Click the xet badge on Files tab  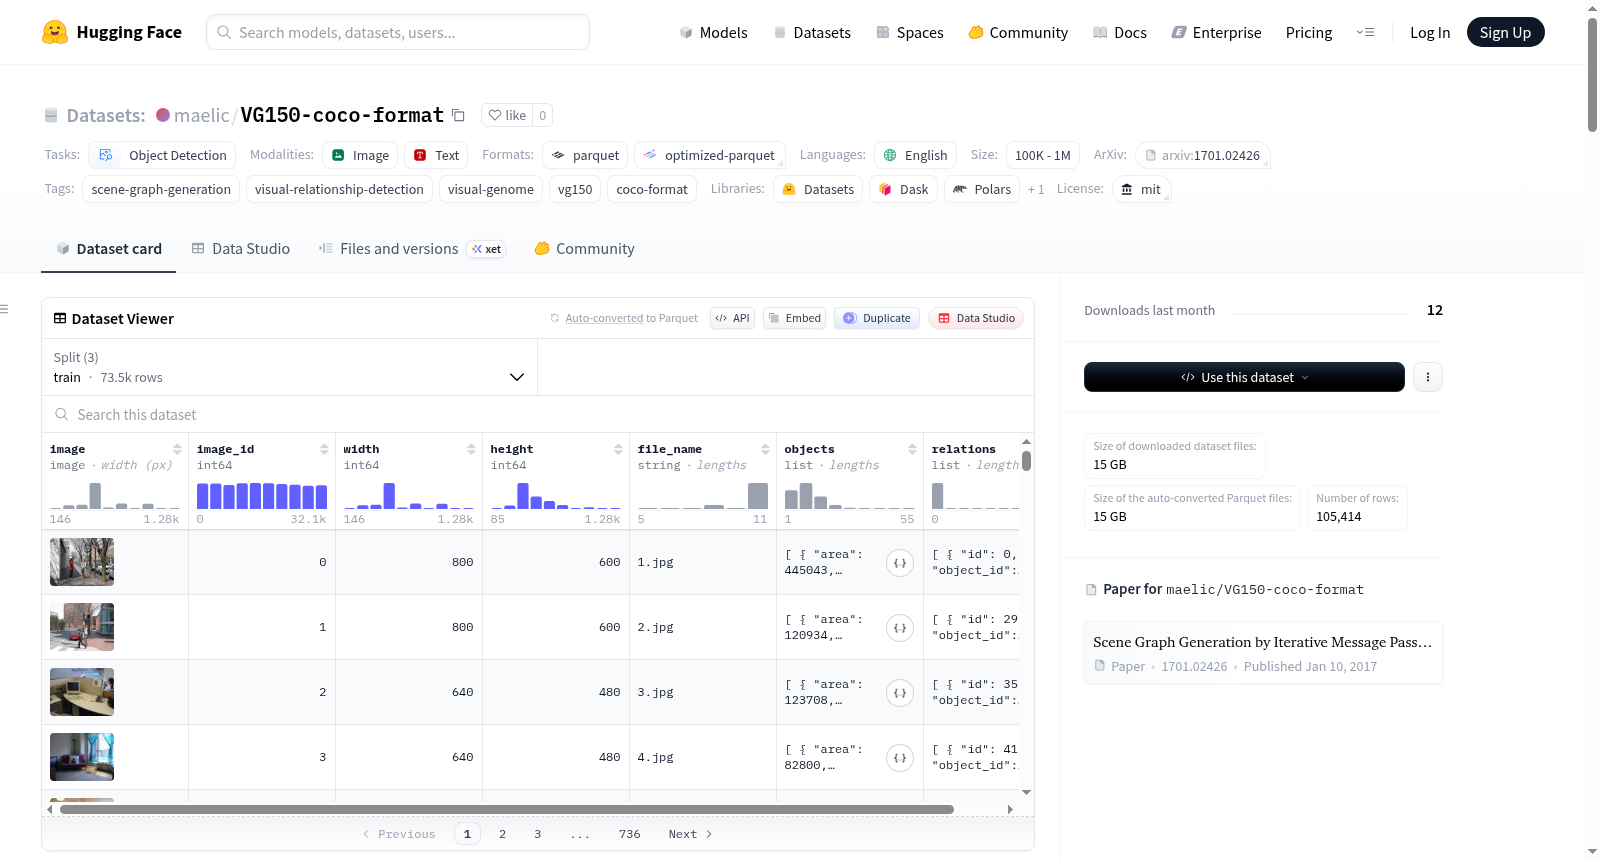[487, 249]
